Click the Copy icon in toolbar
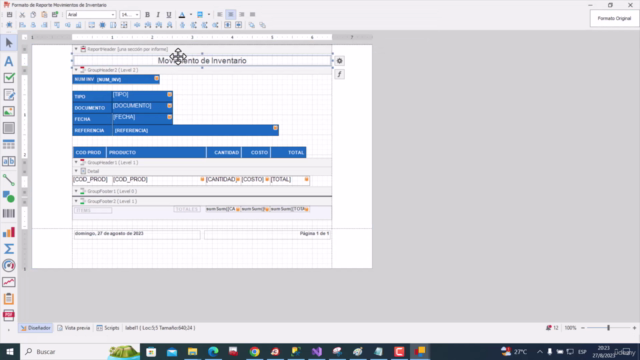 click(33, 15)
